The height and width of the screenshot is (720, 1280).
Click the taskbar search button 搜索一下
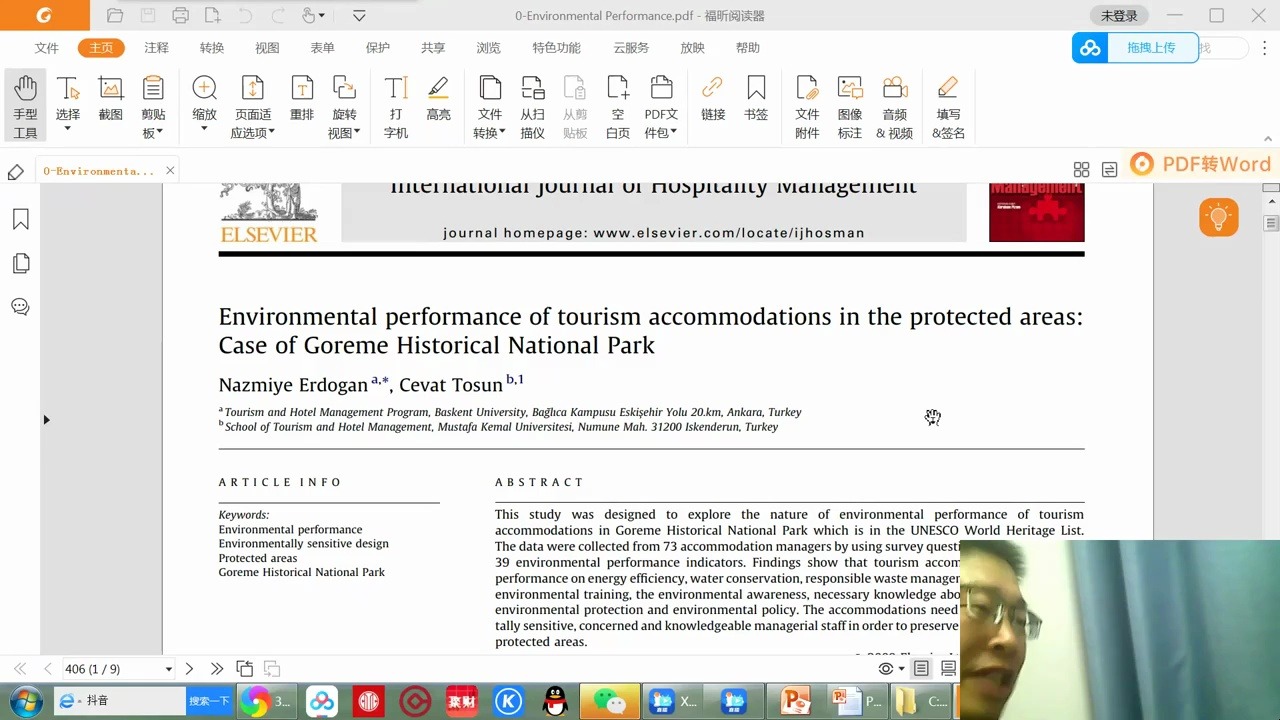pos(209,702)
